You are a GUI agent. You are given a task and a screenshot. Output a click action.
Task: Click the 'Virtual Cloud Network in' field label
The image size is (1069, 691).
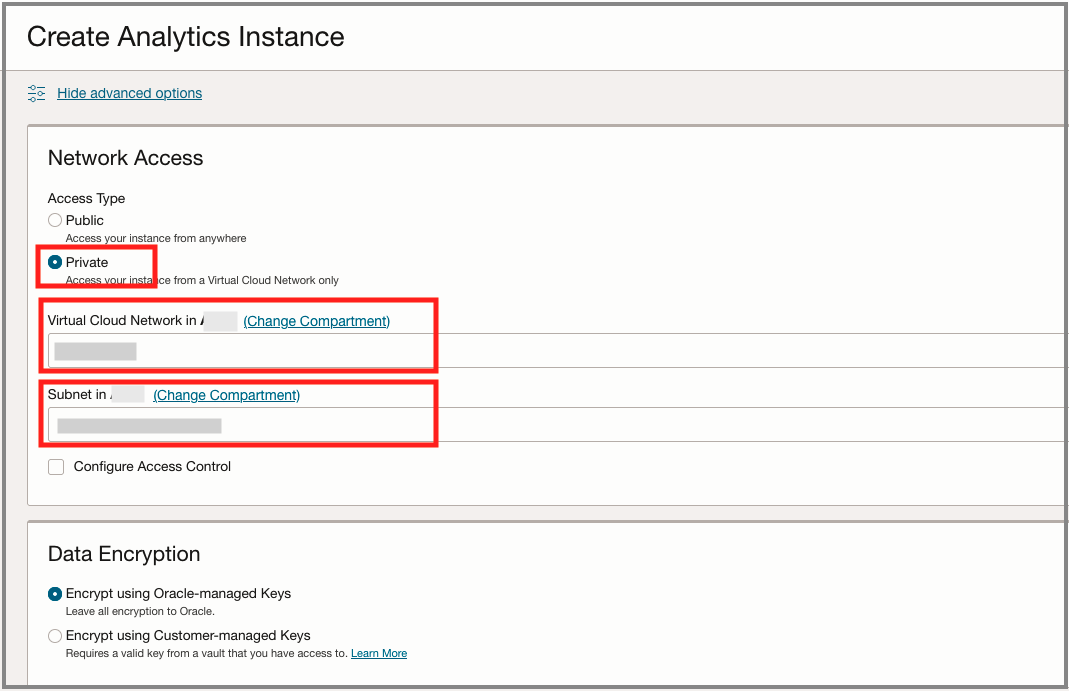122,321
